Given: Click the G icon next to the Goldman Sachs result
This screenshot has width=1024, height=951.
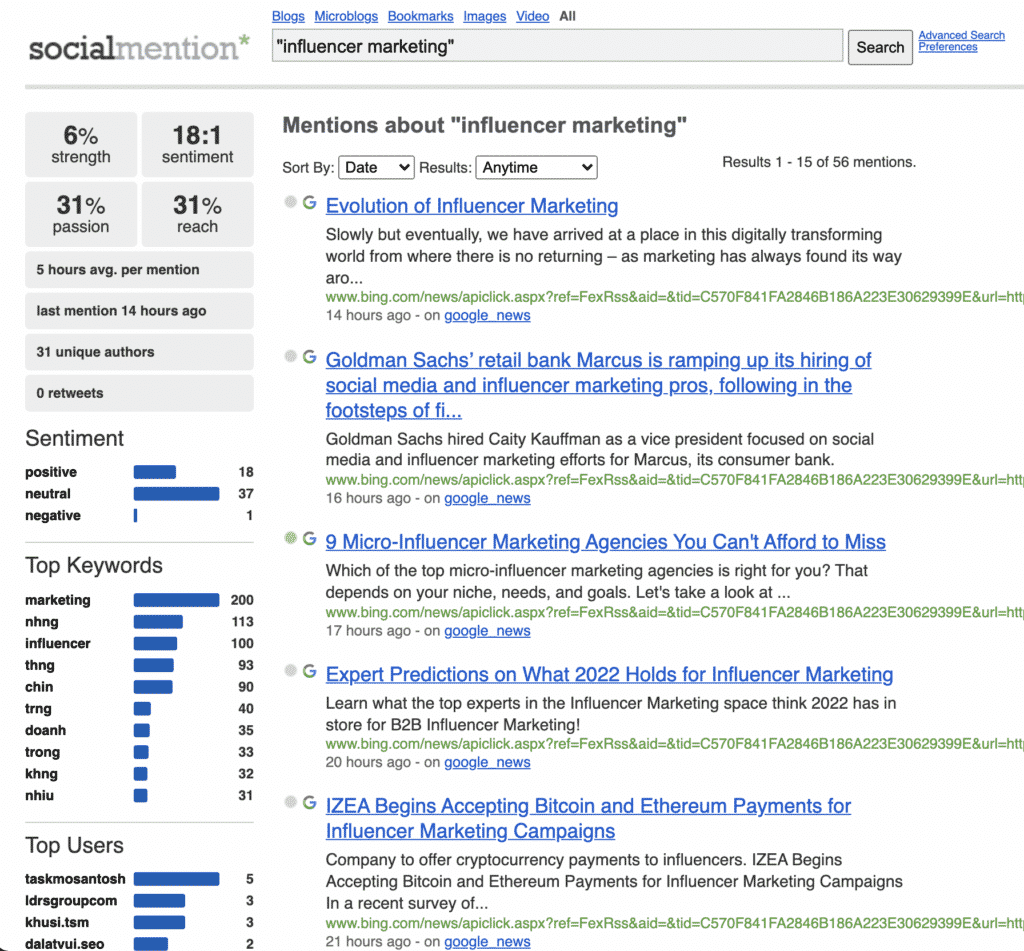Looking at the screenshot, I should click(309, 358).
